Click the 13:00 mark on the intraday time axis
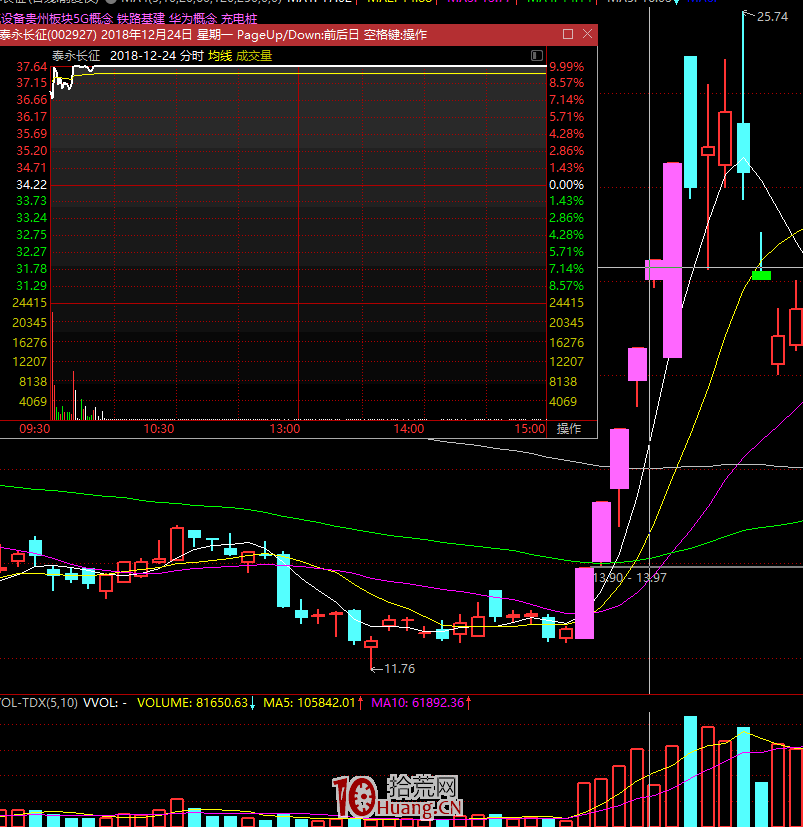The image size is (803, 827). coord(286,428)
